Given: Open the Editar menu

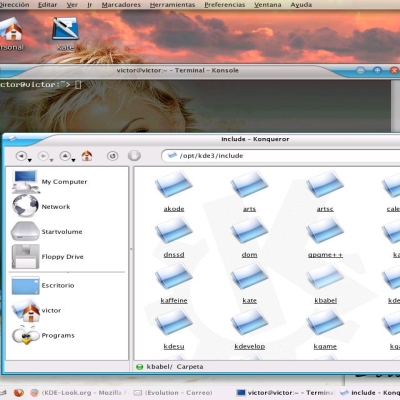Looking at the screenshot, I should 48,5.
